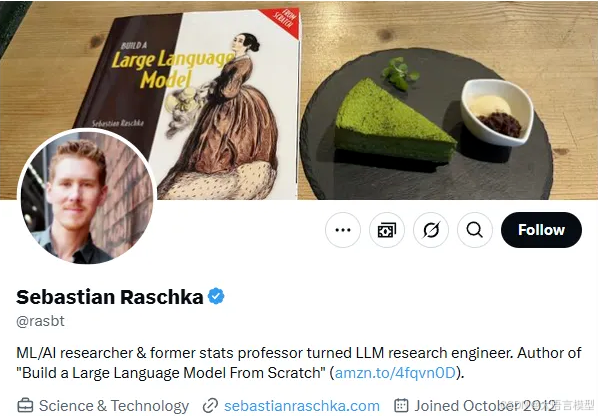Screen dimensions: 598x416
Task: Visit sebastianraschka.com website link
Action: (302, 406)
